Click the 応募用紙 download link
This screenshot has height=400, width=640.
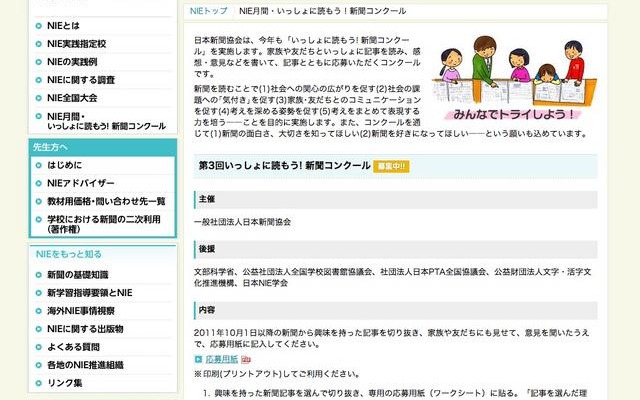pyautogui.click(x=222, y=359)
